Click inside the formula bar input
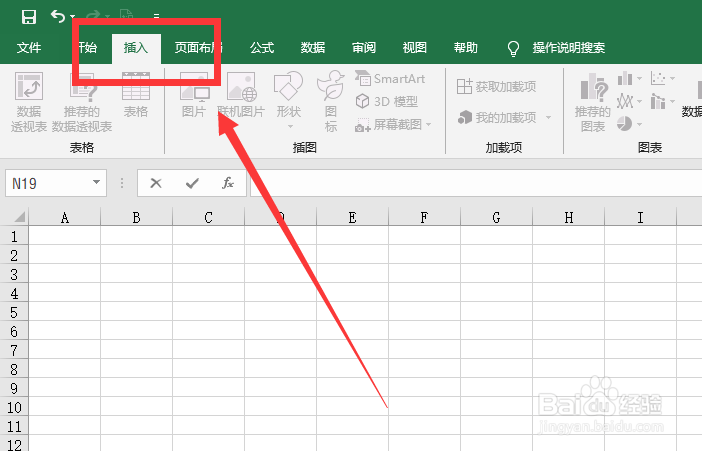The image size is (702, 451). (476, 183)
